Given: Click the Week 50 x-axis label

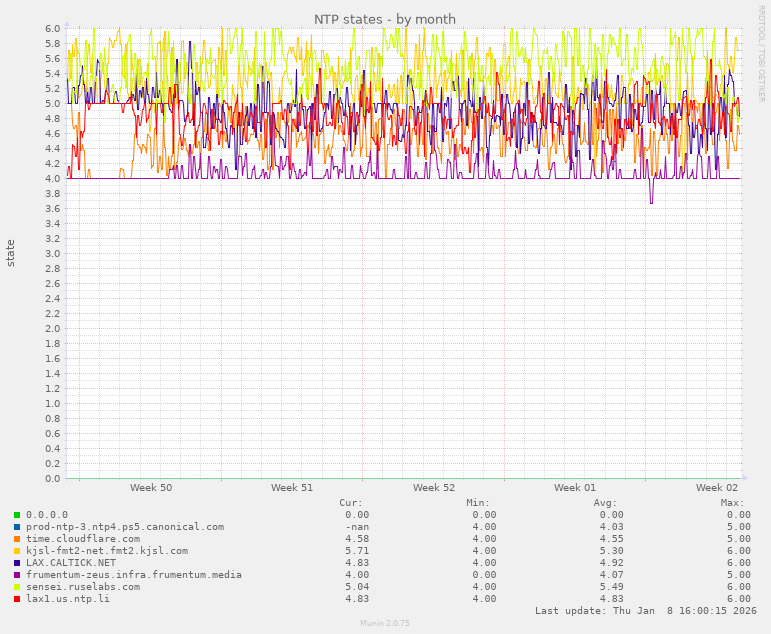Looking at the screenshot, I should [151, 488].
